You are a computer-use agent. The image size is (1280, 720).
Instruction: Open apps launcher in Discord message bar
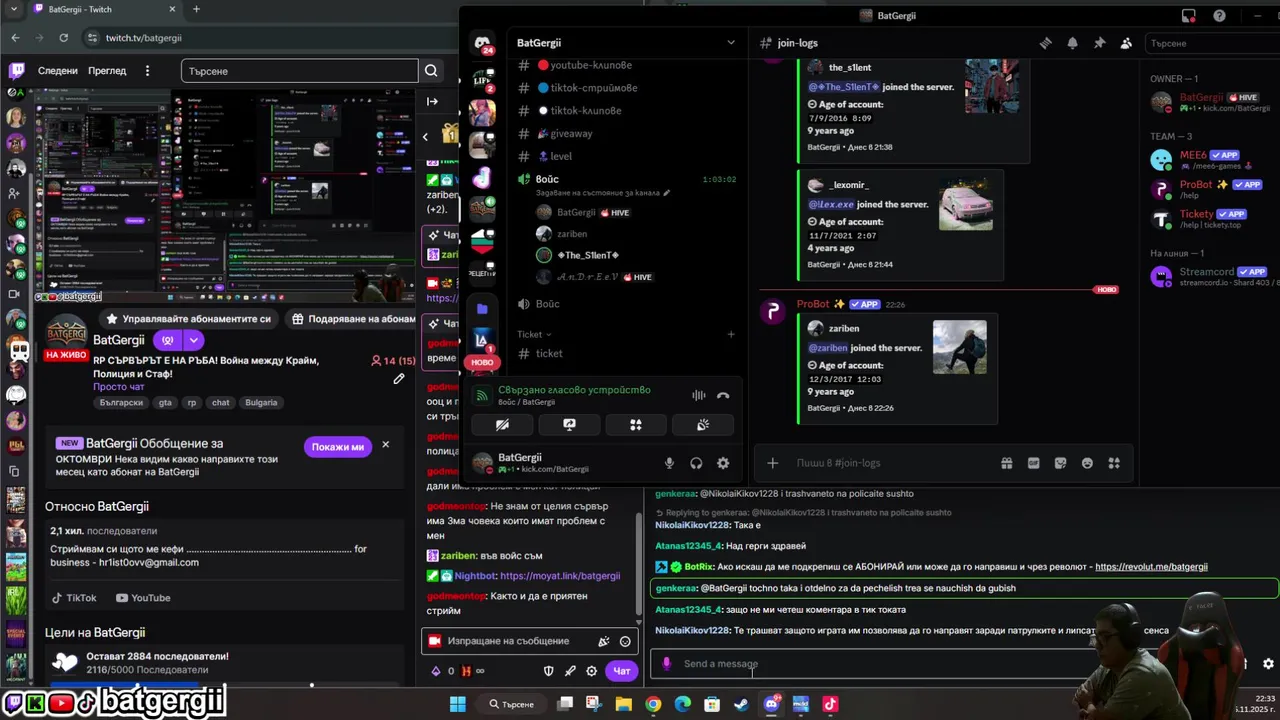1114,463
